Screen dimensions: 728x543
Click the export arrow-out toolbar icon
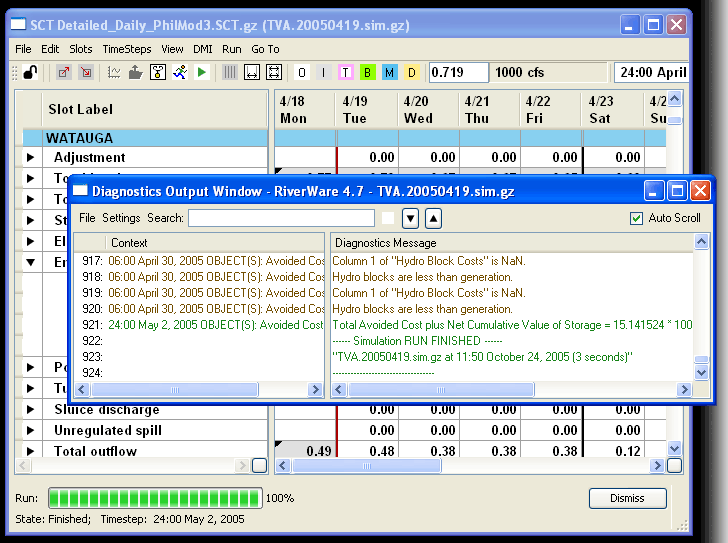64,72
